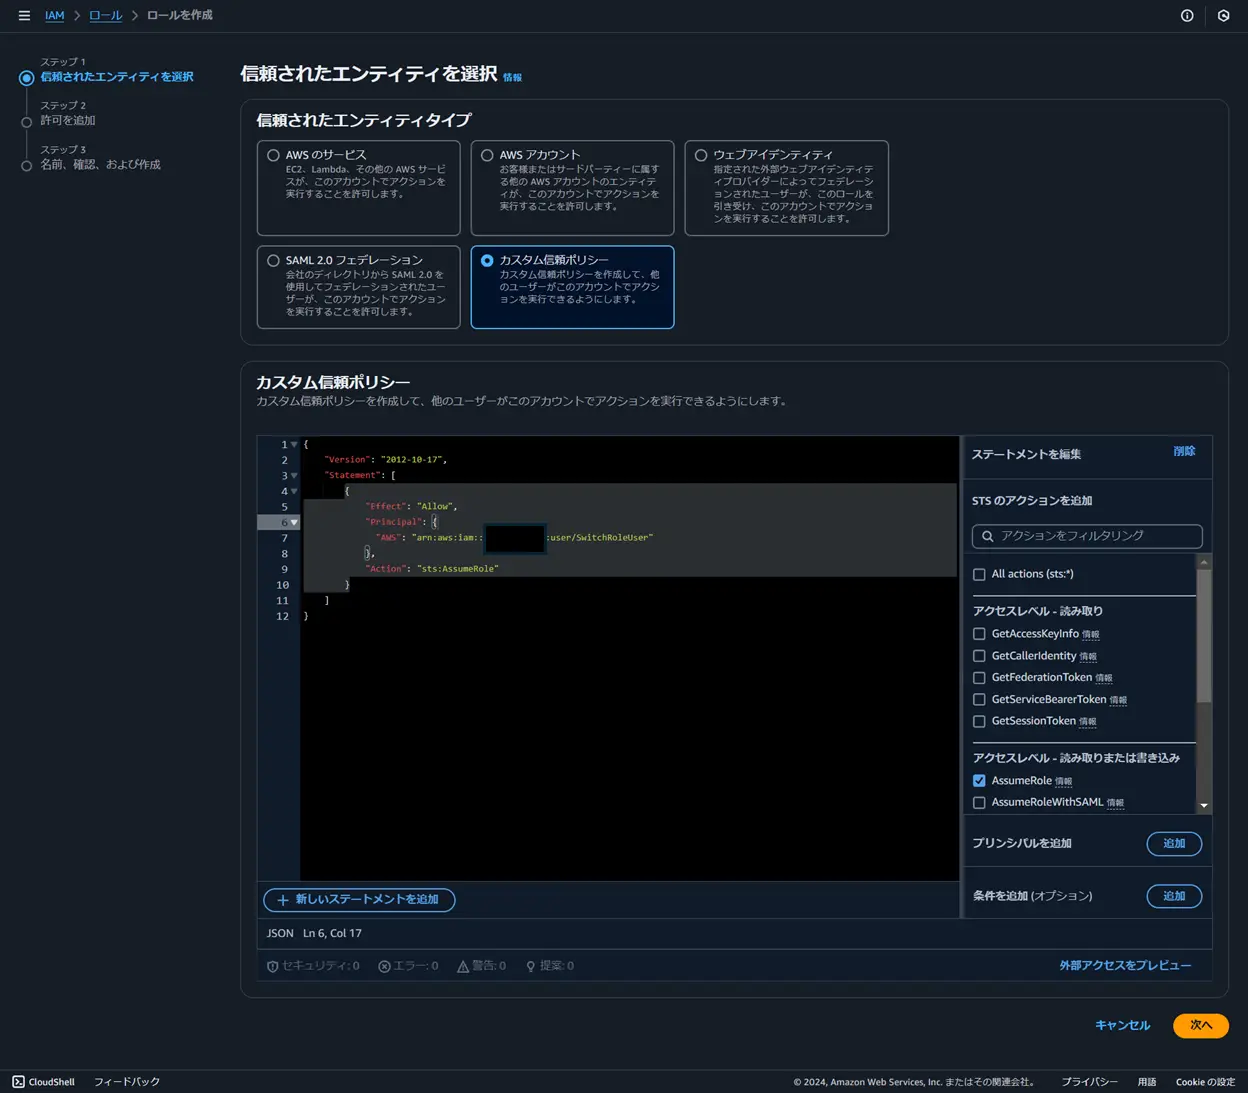Click the security shield status icon

click(272, 966)
